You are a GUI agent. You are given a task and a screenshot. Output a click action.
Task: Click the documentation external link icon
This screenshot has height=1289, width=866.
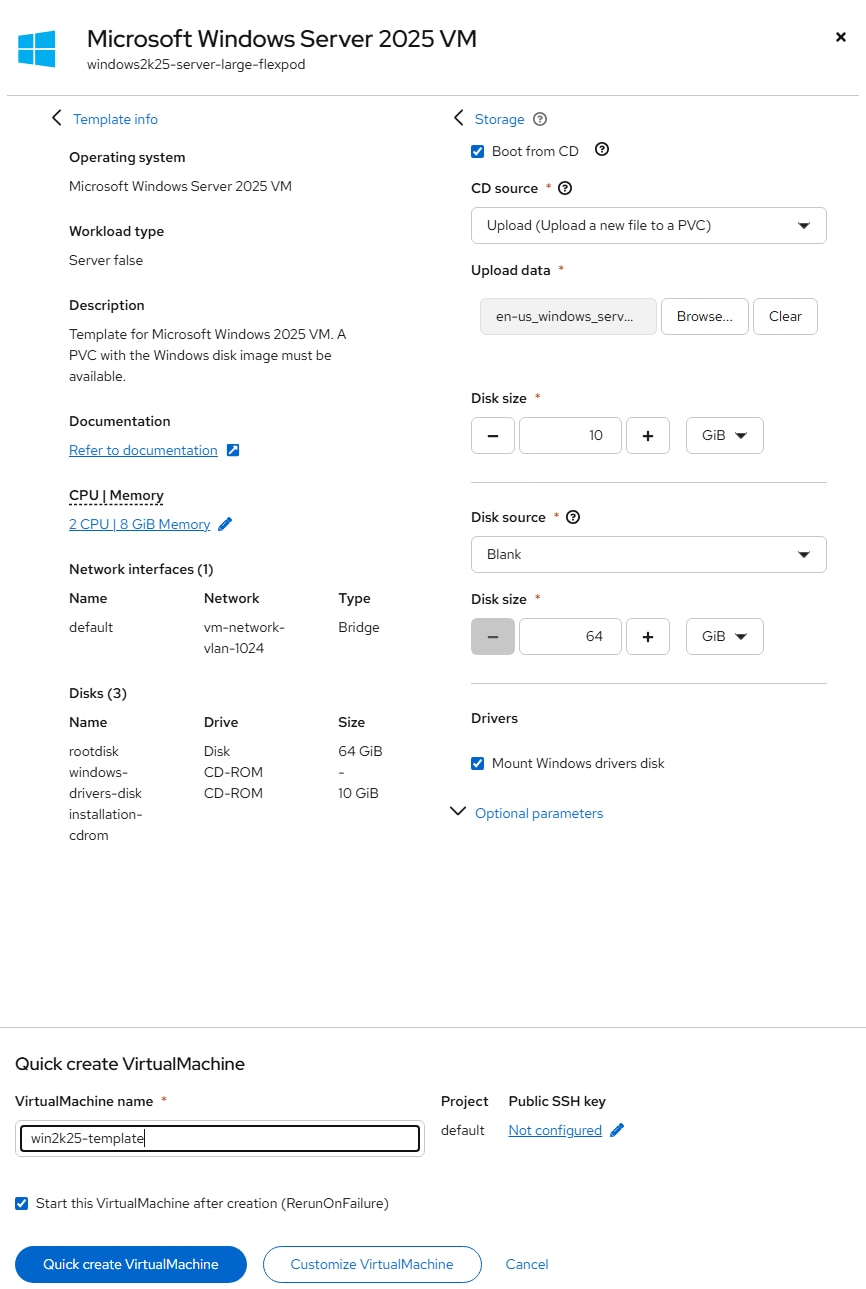233,450
